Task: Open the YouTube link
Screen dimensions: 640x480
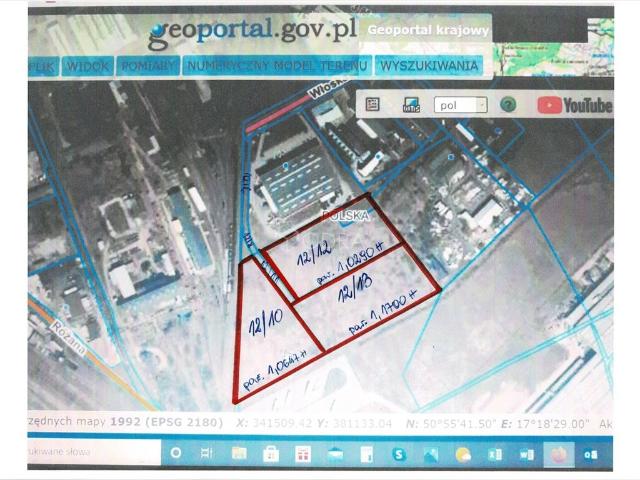Action: [574, 105]
